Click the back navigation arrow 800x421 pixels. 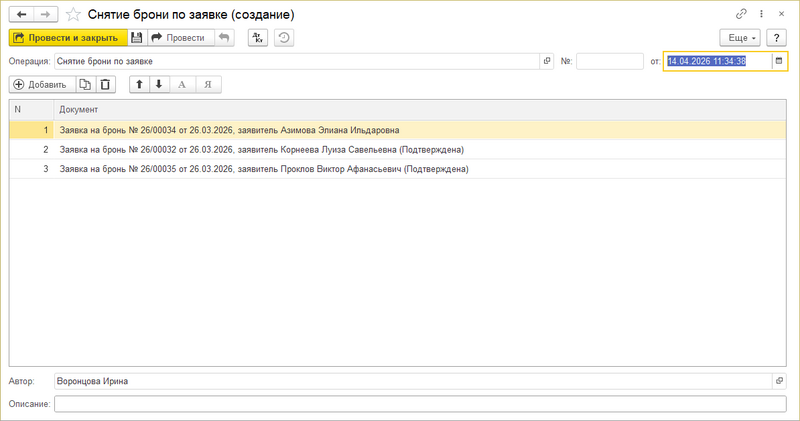(21, 14)
